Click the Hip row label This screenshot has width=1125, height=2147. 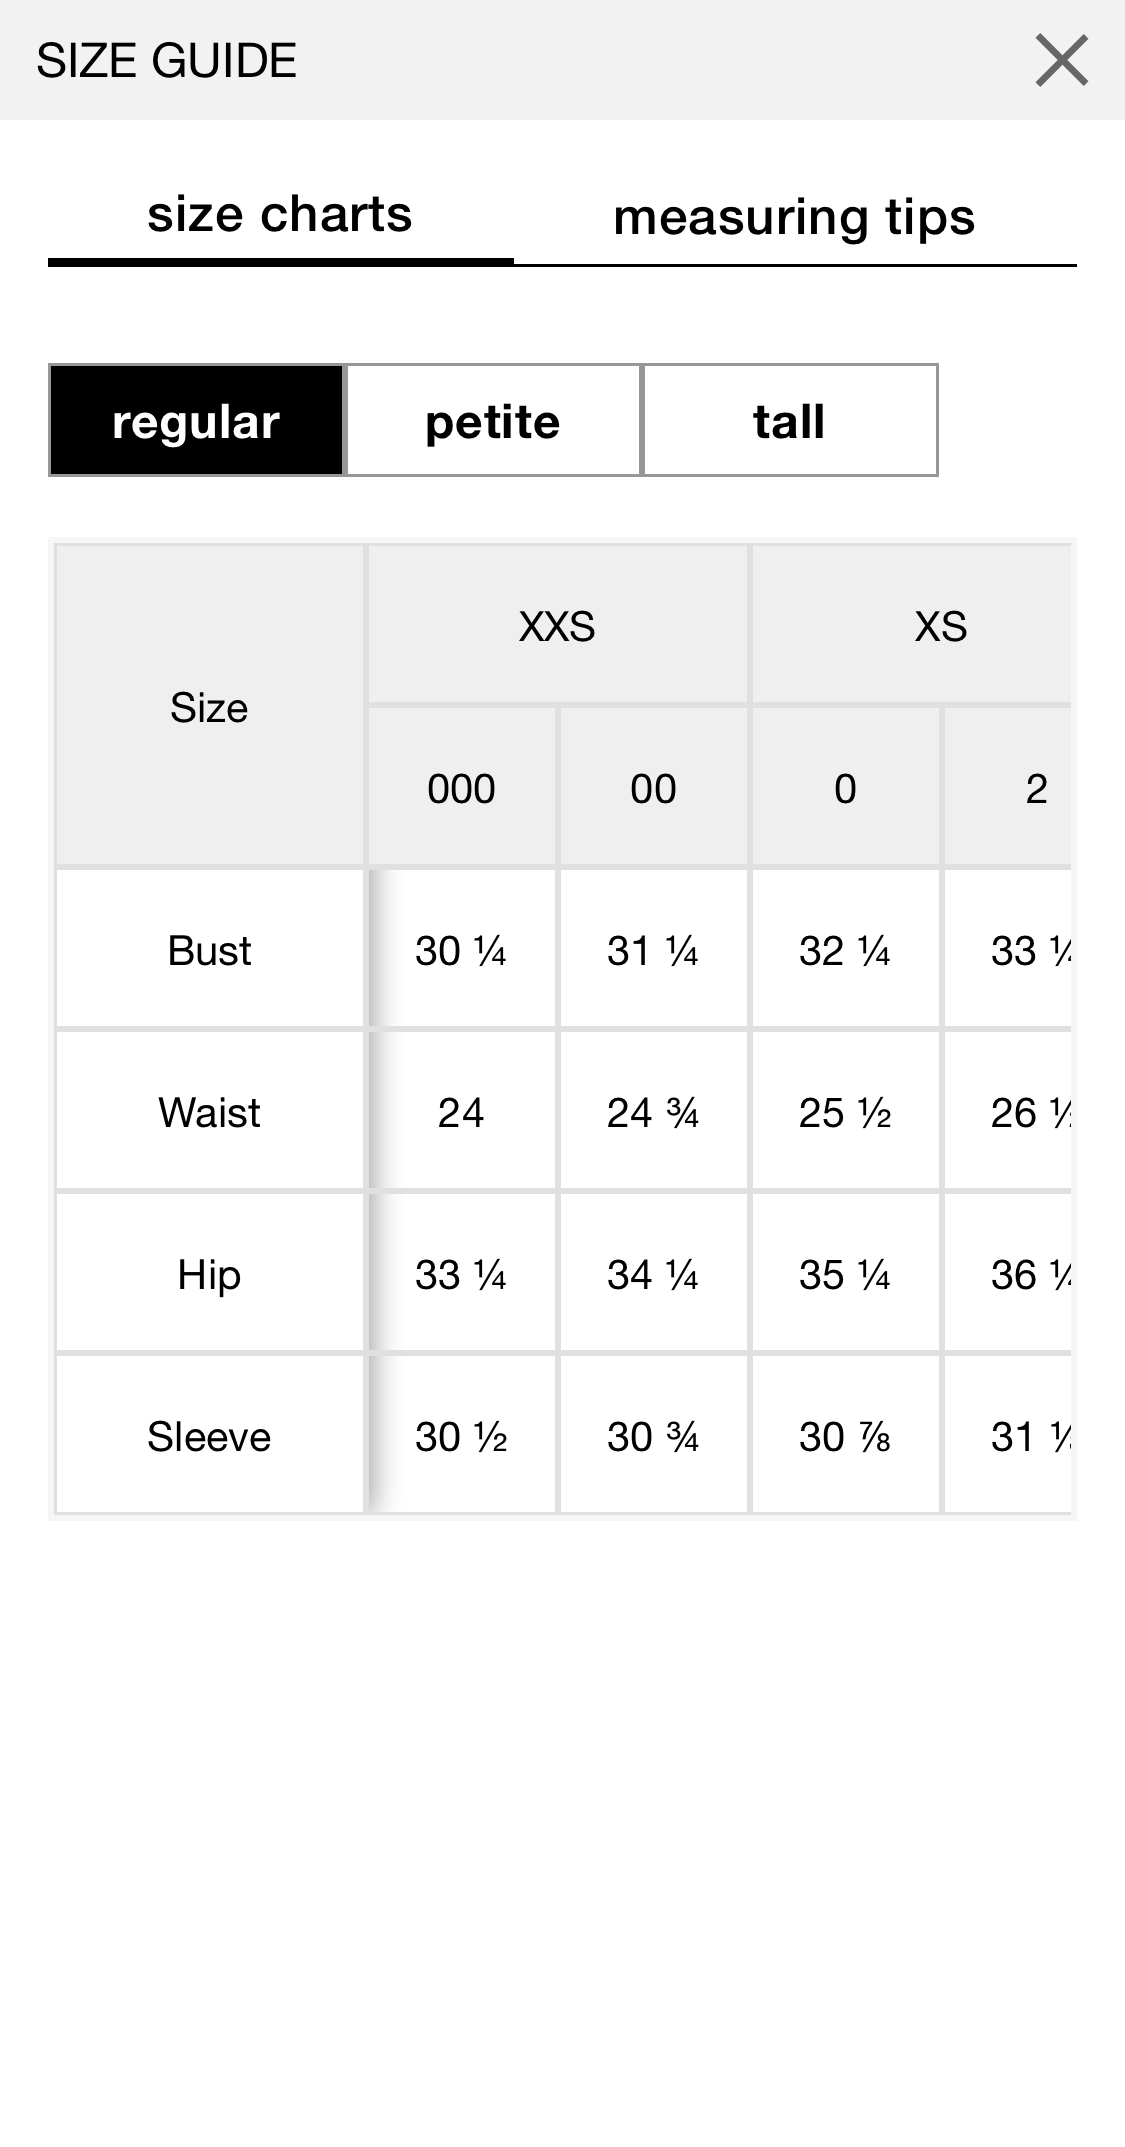pos(209,1274)
